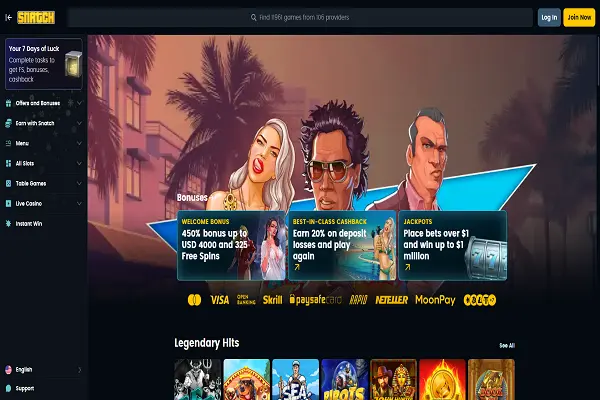The width and height of the screenshot is (600, 400).
Task: Click the Offers and Bonuses gift icon
Action: pos(8,103)
